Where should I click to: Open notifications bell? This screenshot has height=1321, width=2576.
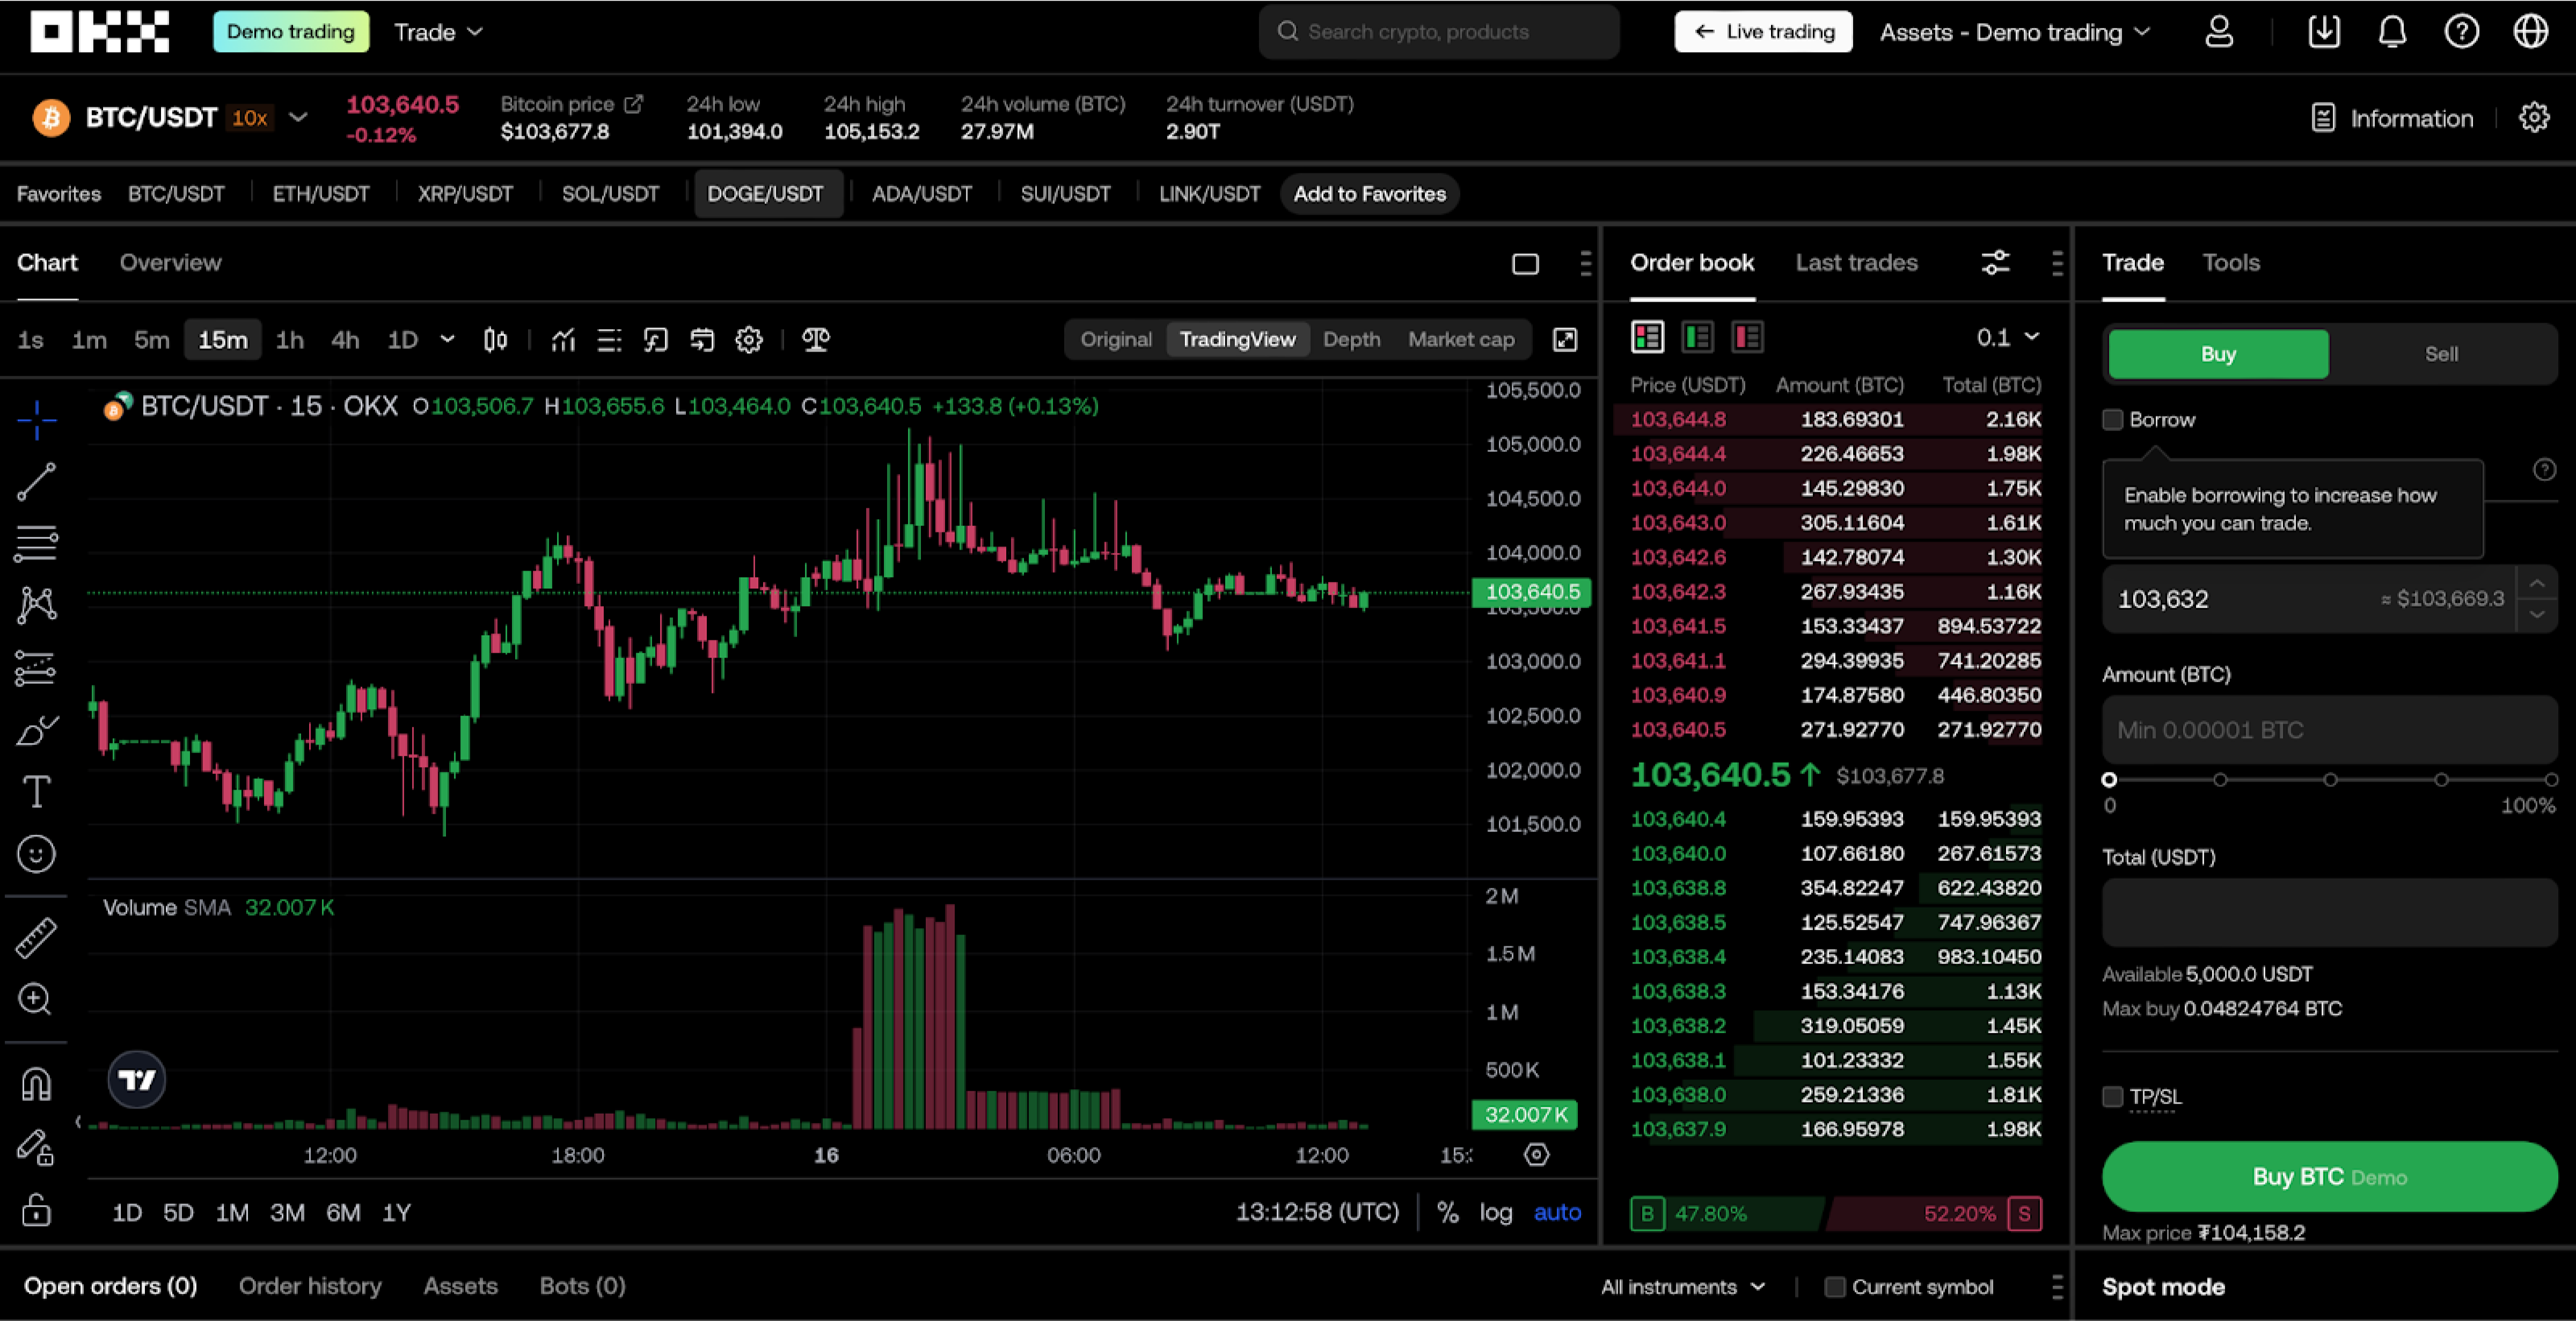pyautogui.click(x=2392, y=32)
